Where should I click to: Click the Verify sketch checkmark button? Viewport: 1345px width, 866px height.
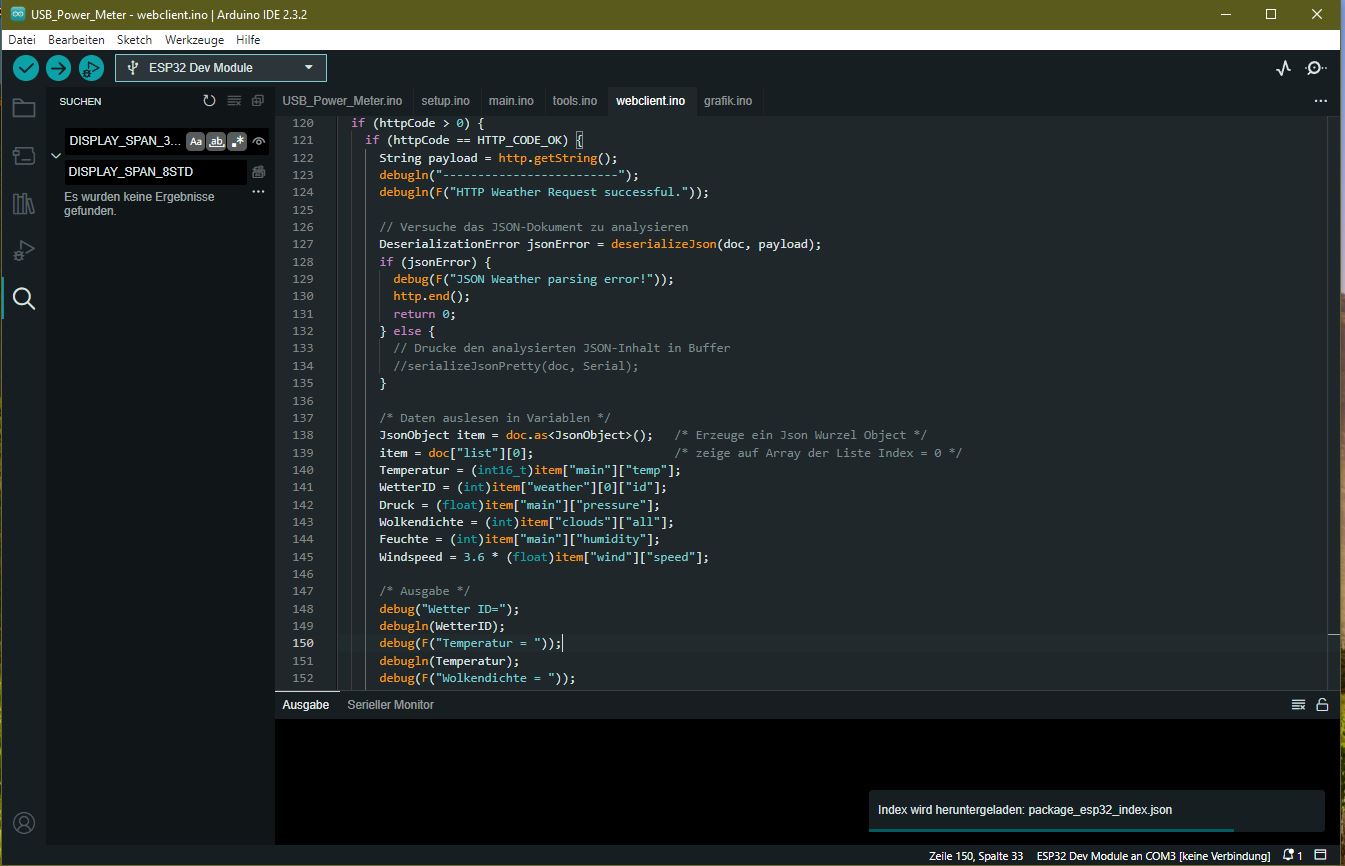(x=26, y=68)
